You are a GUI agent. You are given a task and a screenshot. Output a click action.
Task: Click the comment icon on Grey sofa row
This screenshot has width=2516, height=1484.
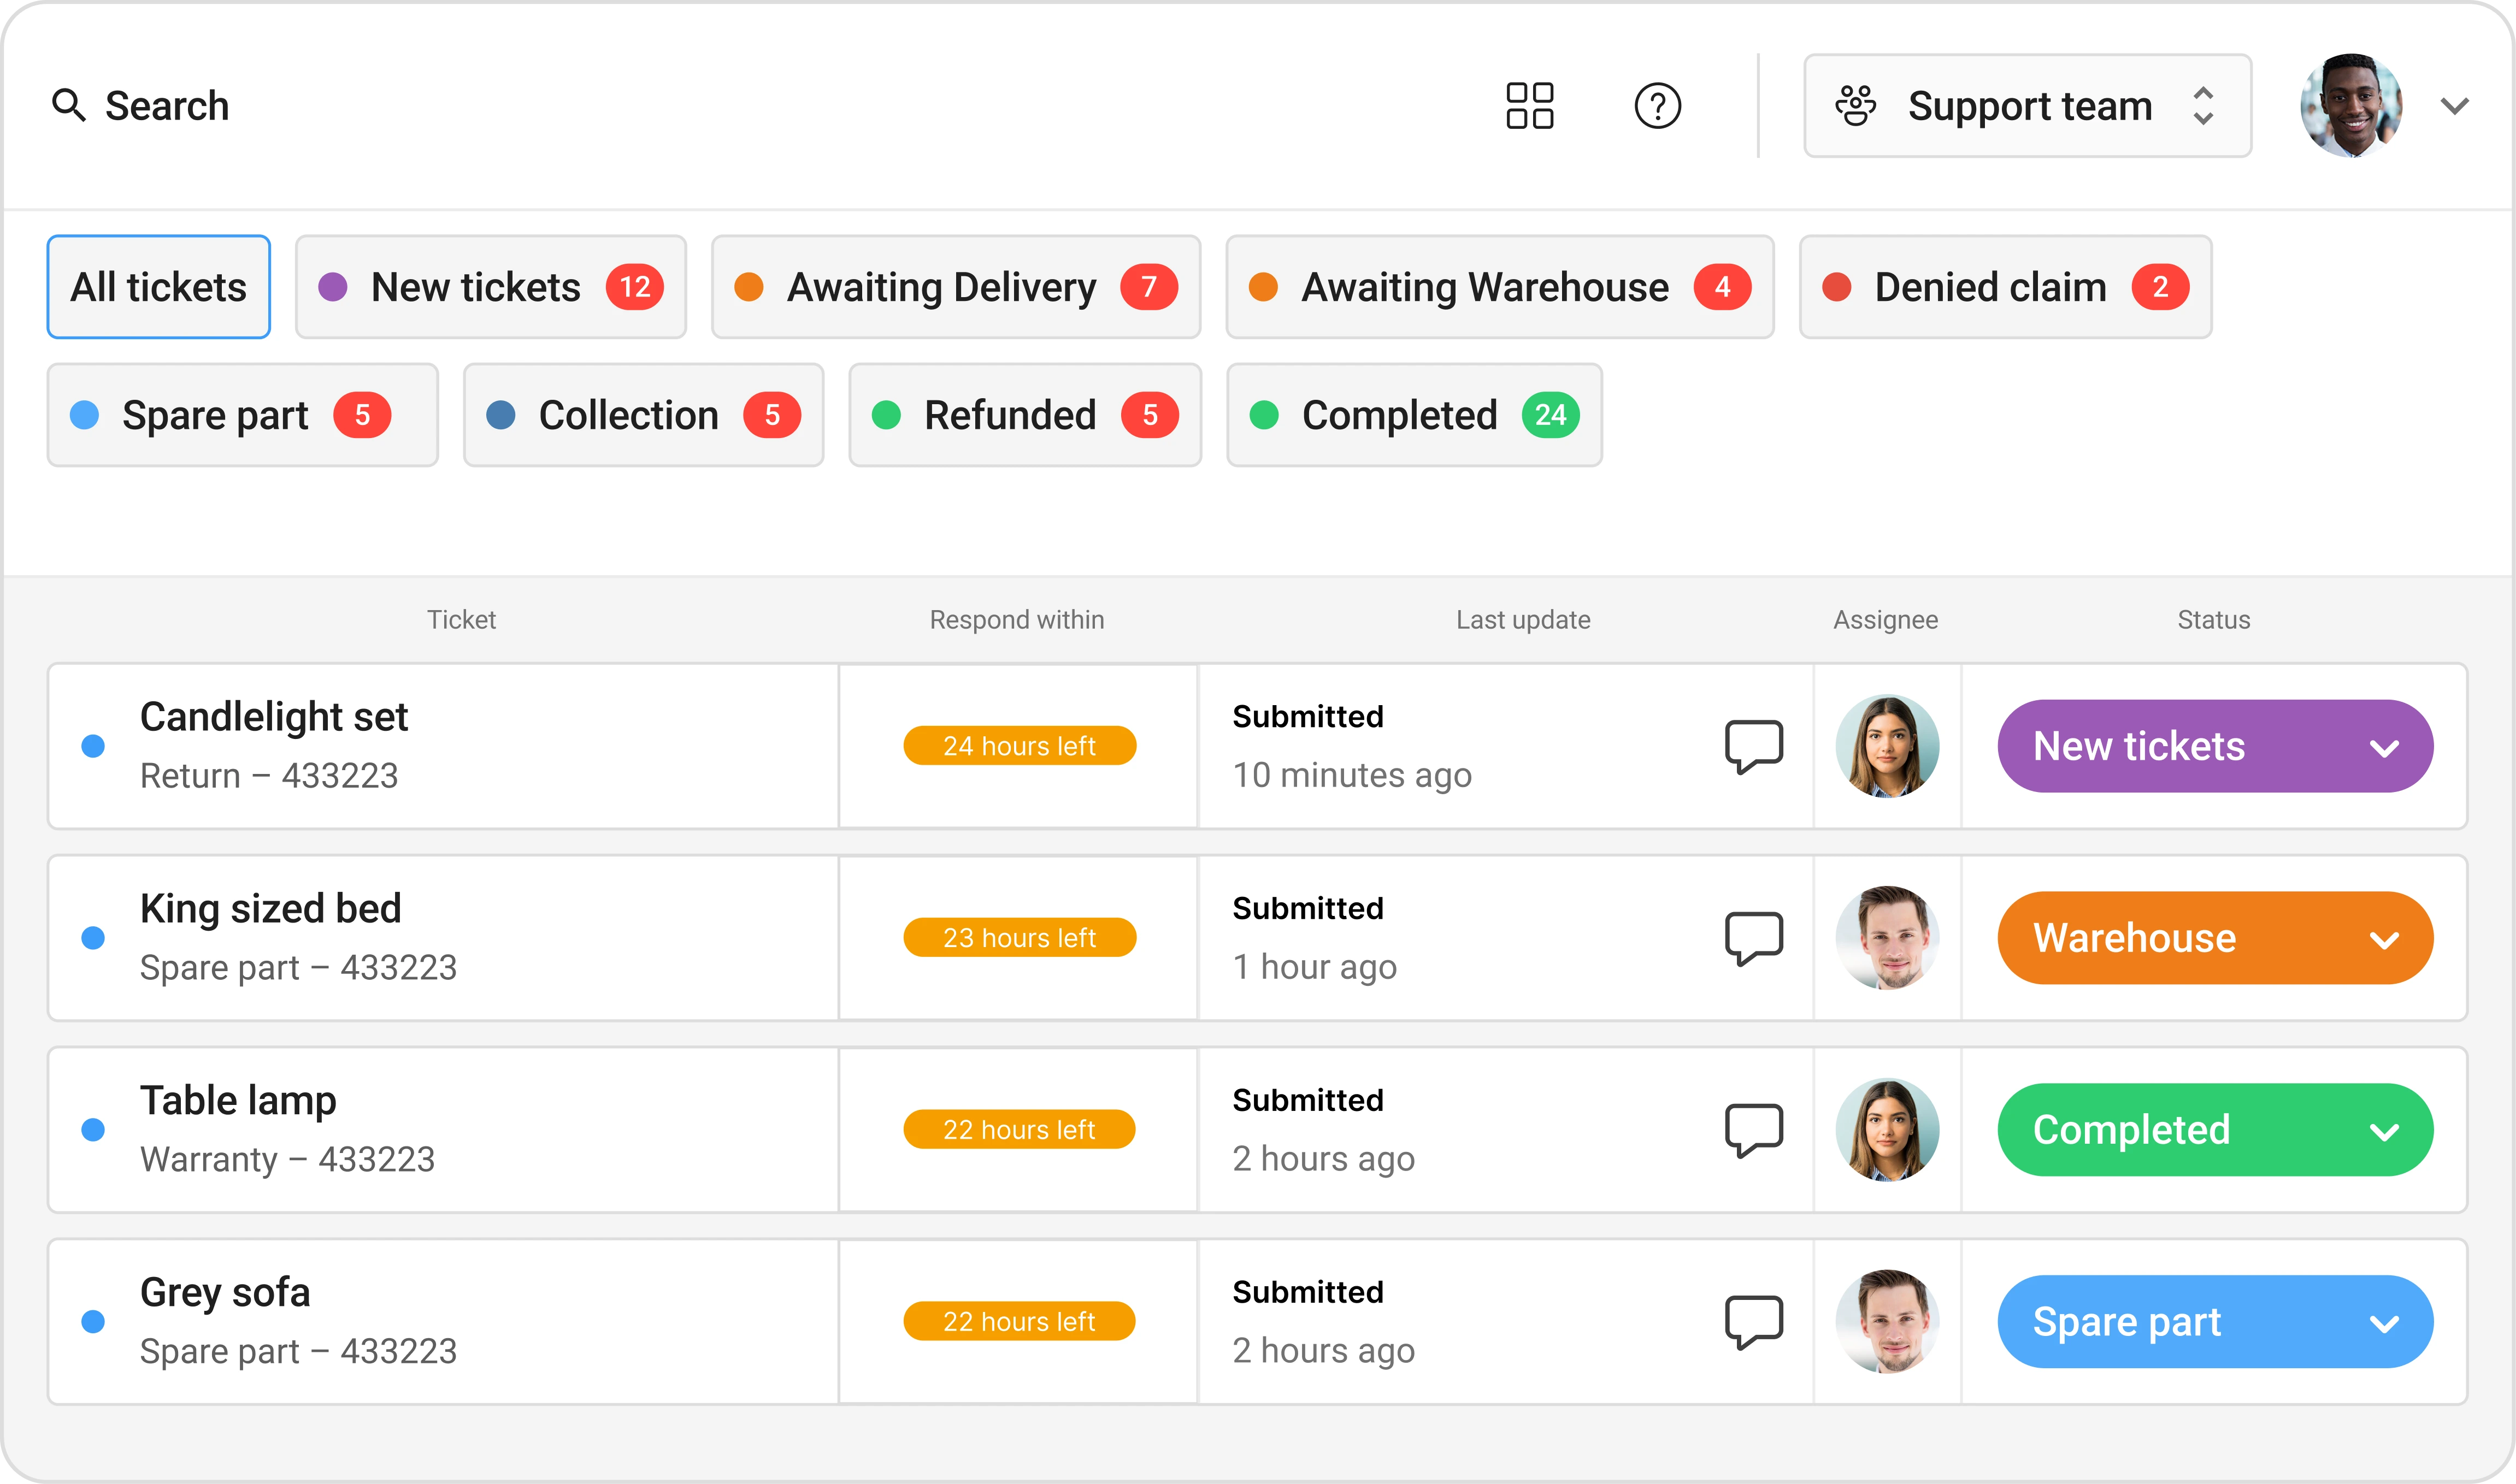(x=1753, y=1320)
